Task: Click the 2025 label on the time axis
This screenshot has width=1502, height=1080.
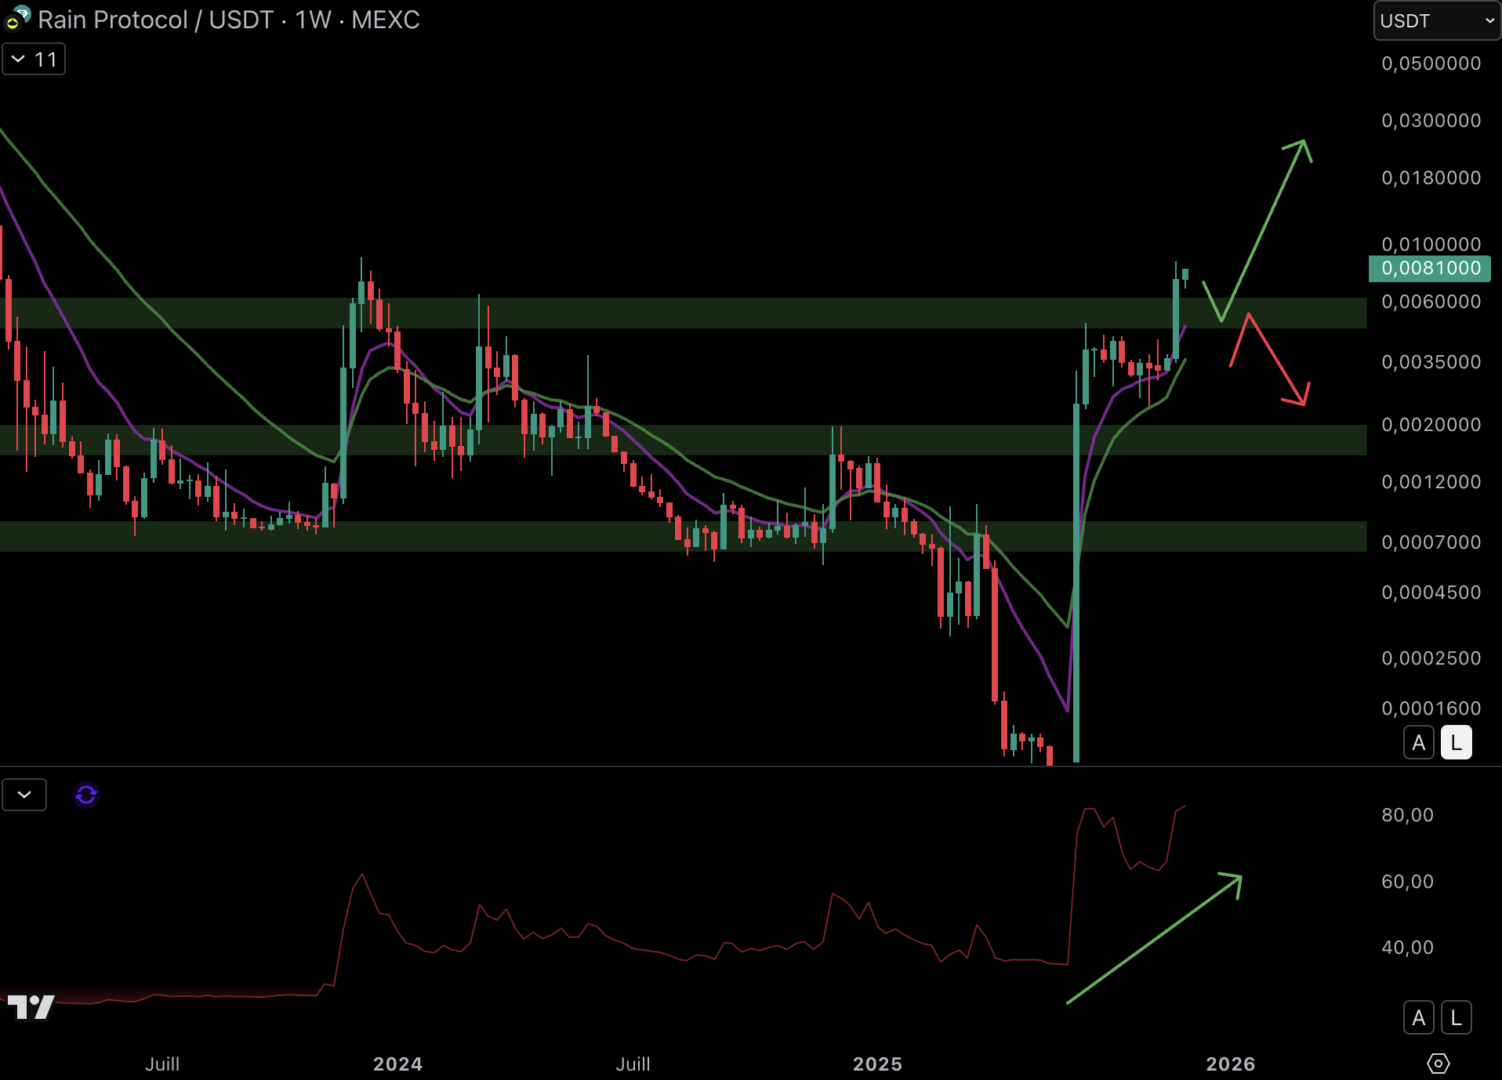Action: tap(877, 1064)
